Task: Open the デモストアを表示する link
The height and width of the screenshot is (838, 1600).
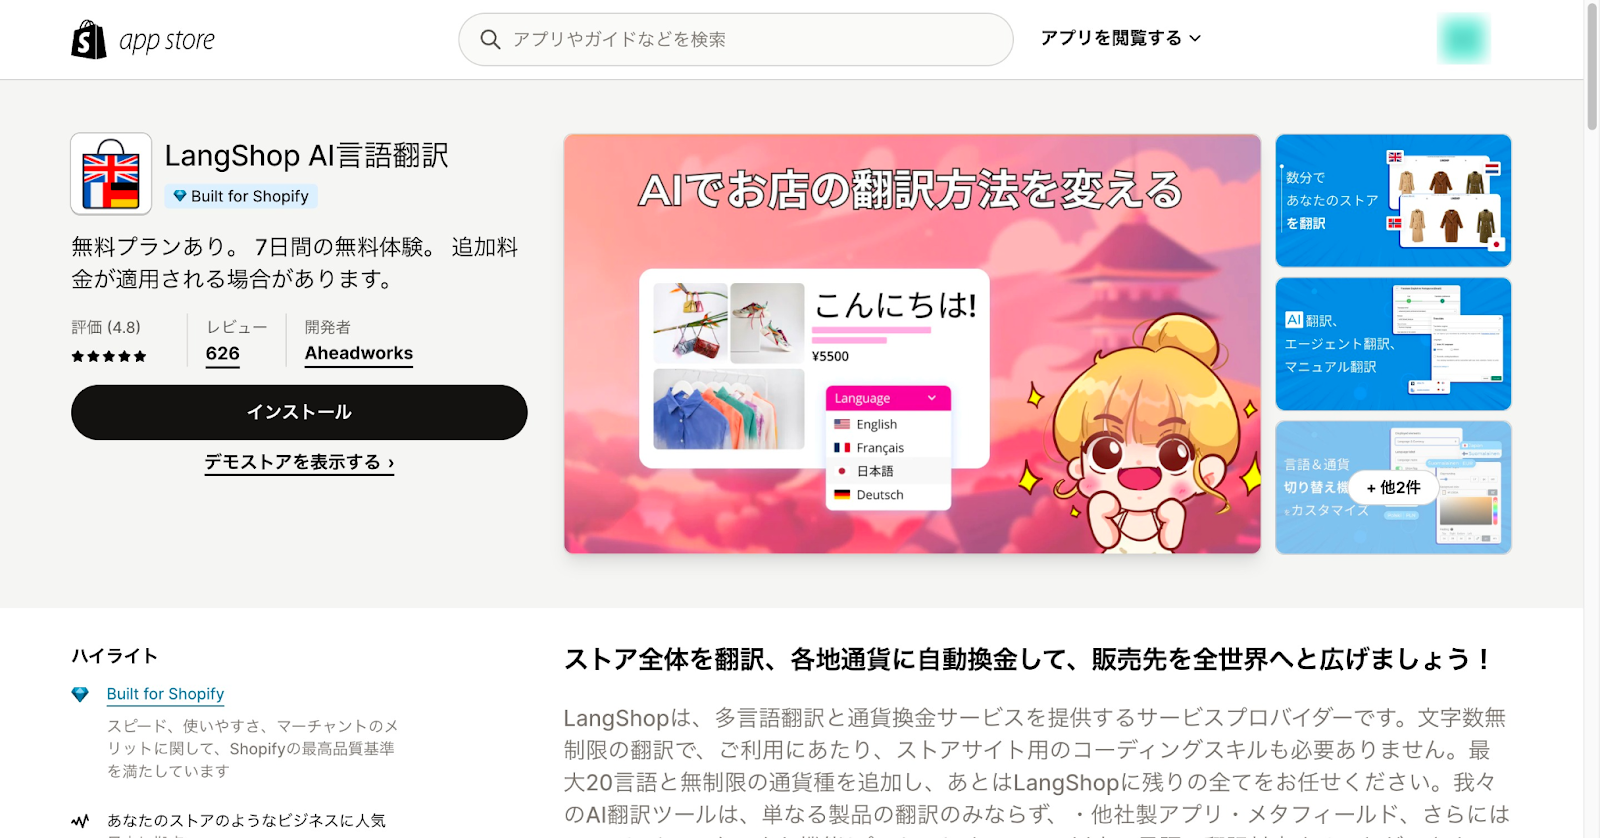Action: coord(299,462)
